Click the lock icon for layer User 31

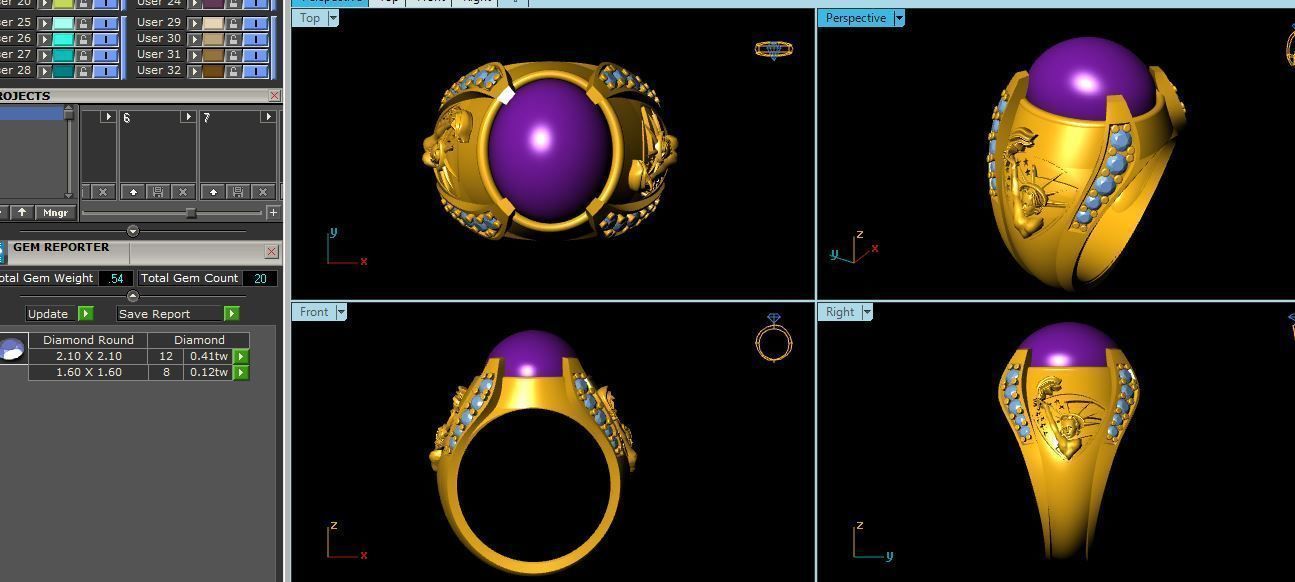pos(233,55)
